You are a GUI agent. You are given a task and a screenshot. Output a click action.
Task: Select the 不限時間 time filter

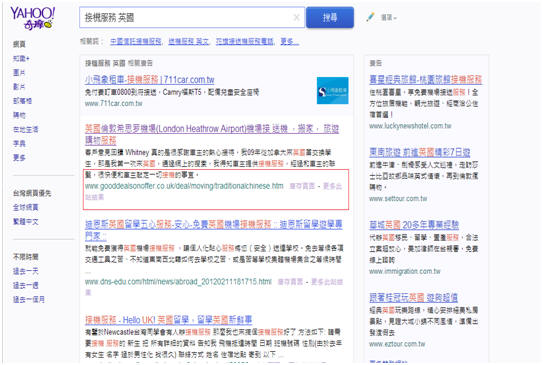click(x=26, y=257)
